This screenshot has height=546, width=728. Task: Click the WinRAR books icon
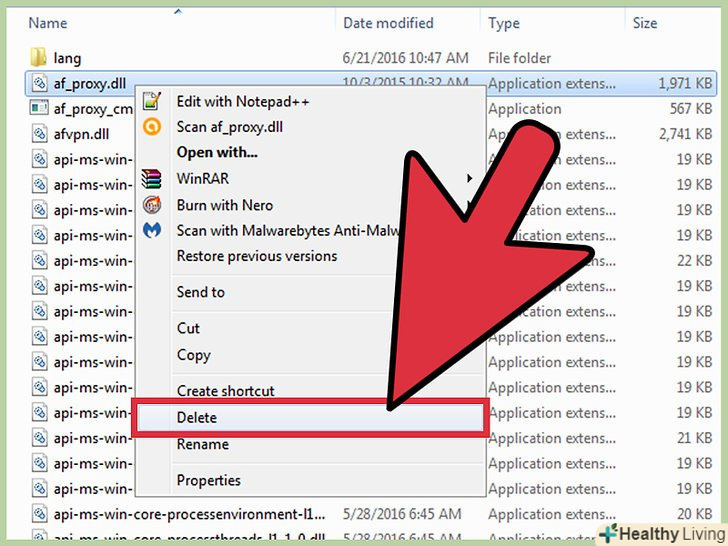(152, 178)
